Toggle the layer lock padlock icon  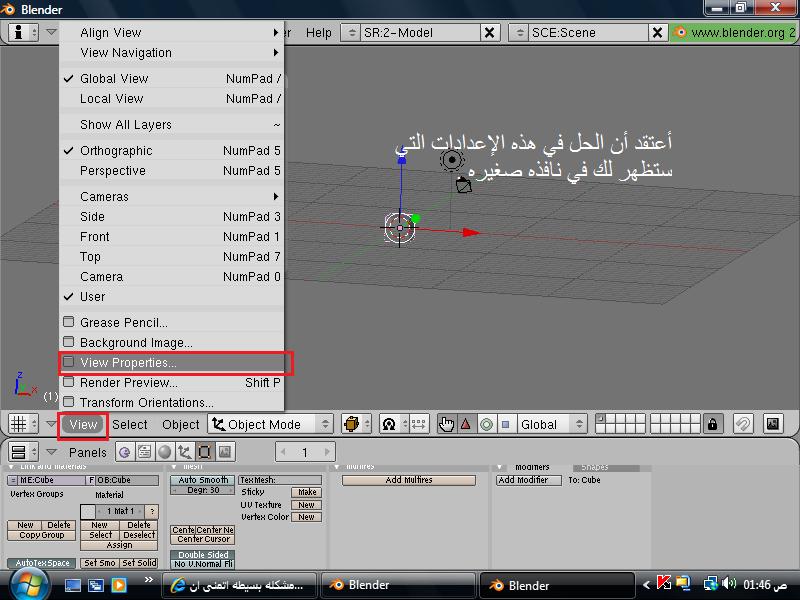tap(712, 424)
